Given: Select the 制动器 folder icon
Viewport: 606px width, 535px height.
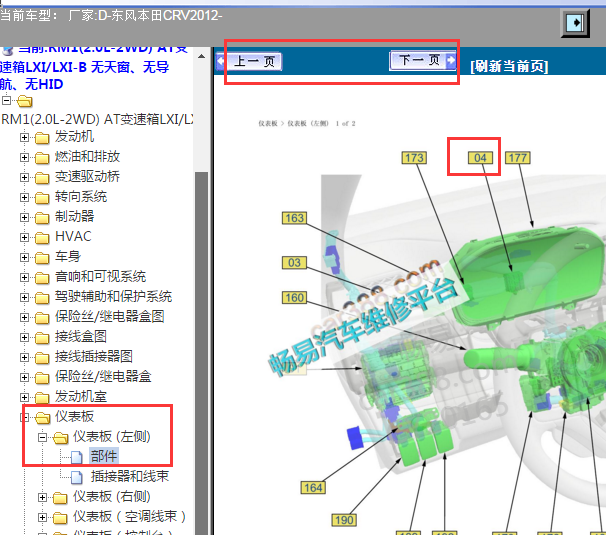Looking at the screenshot, I should tap(42, 218).
